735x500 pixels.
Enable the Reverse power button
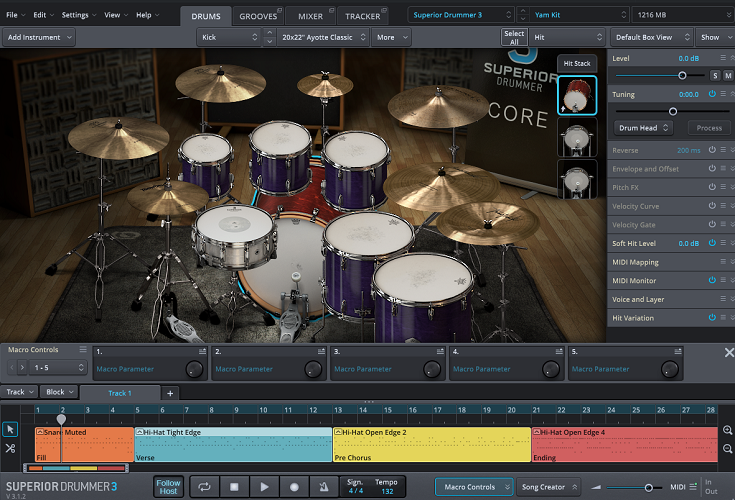(x=712, y=150)
